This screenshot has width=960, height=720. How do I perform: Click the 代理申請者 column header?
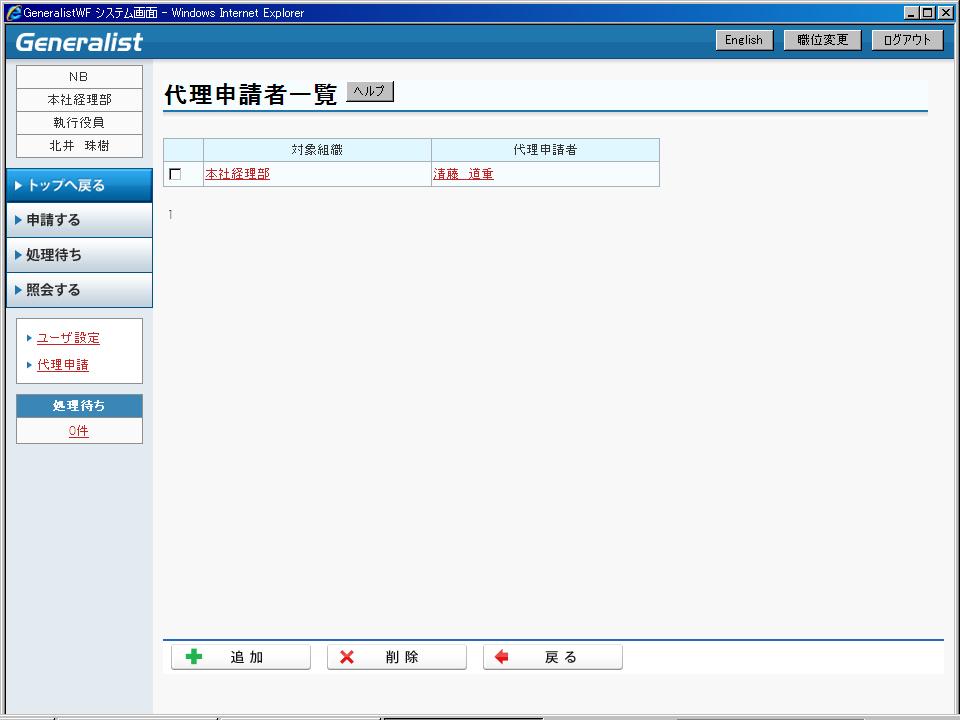[x=545, y=150]
